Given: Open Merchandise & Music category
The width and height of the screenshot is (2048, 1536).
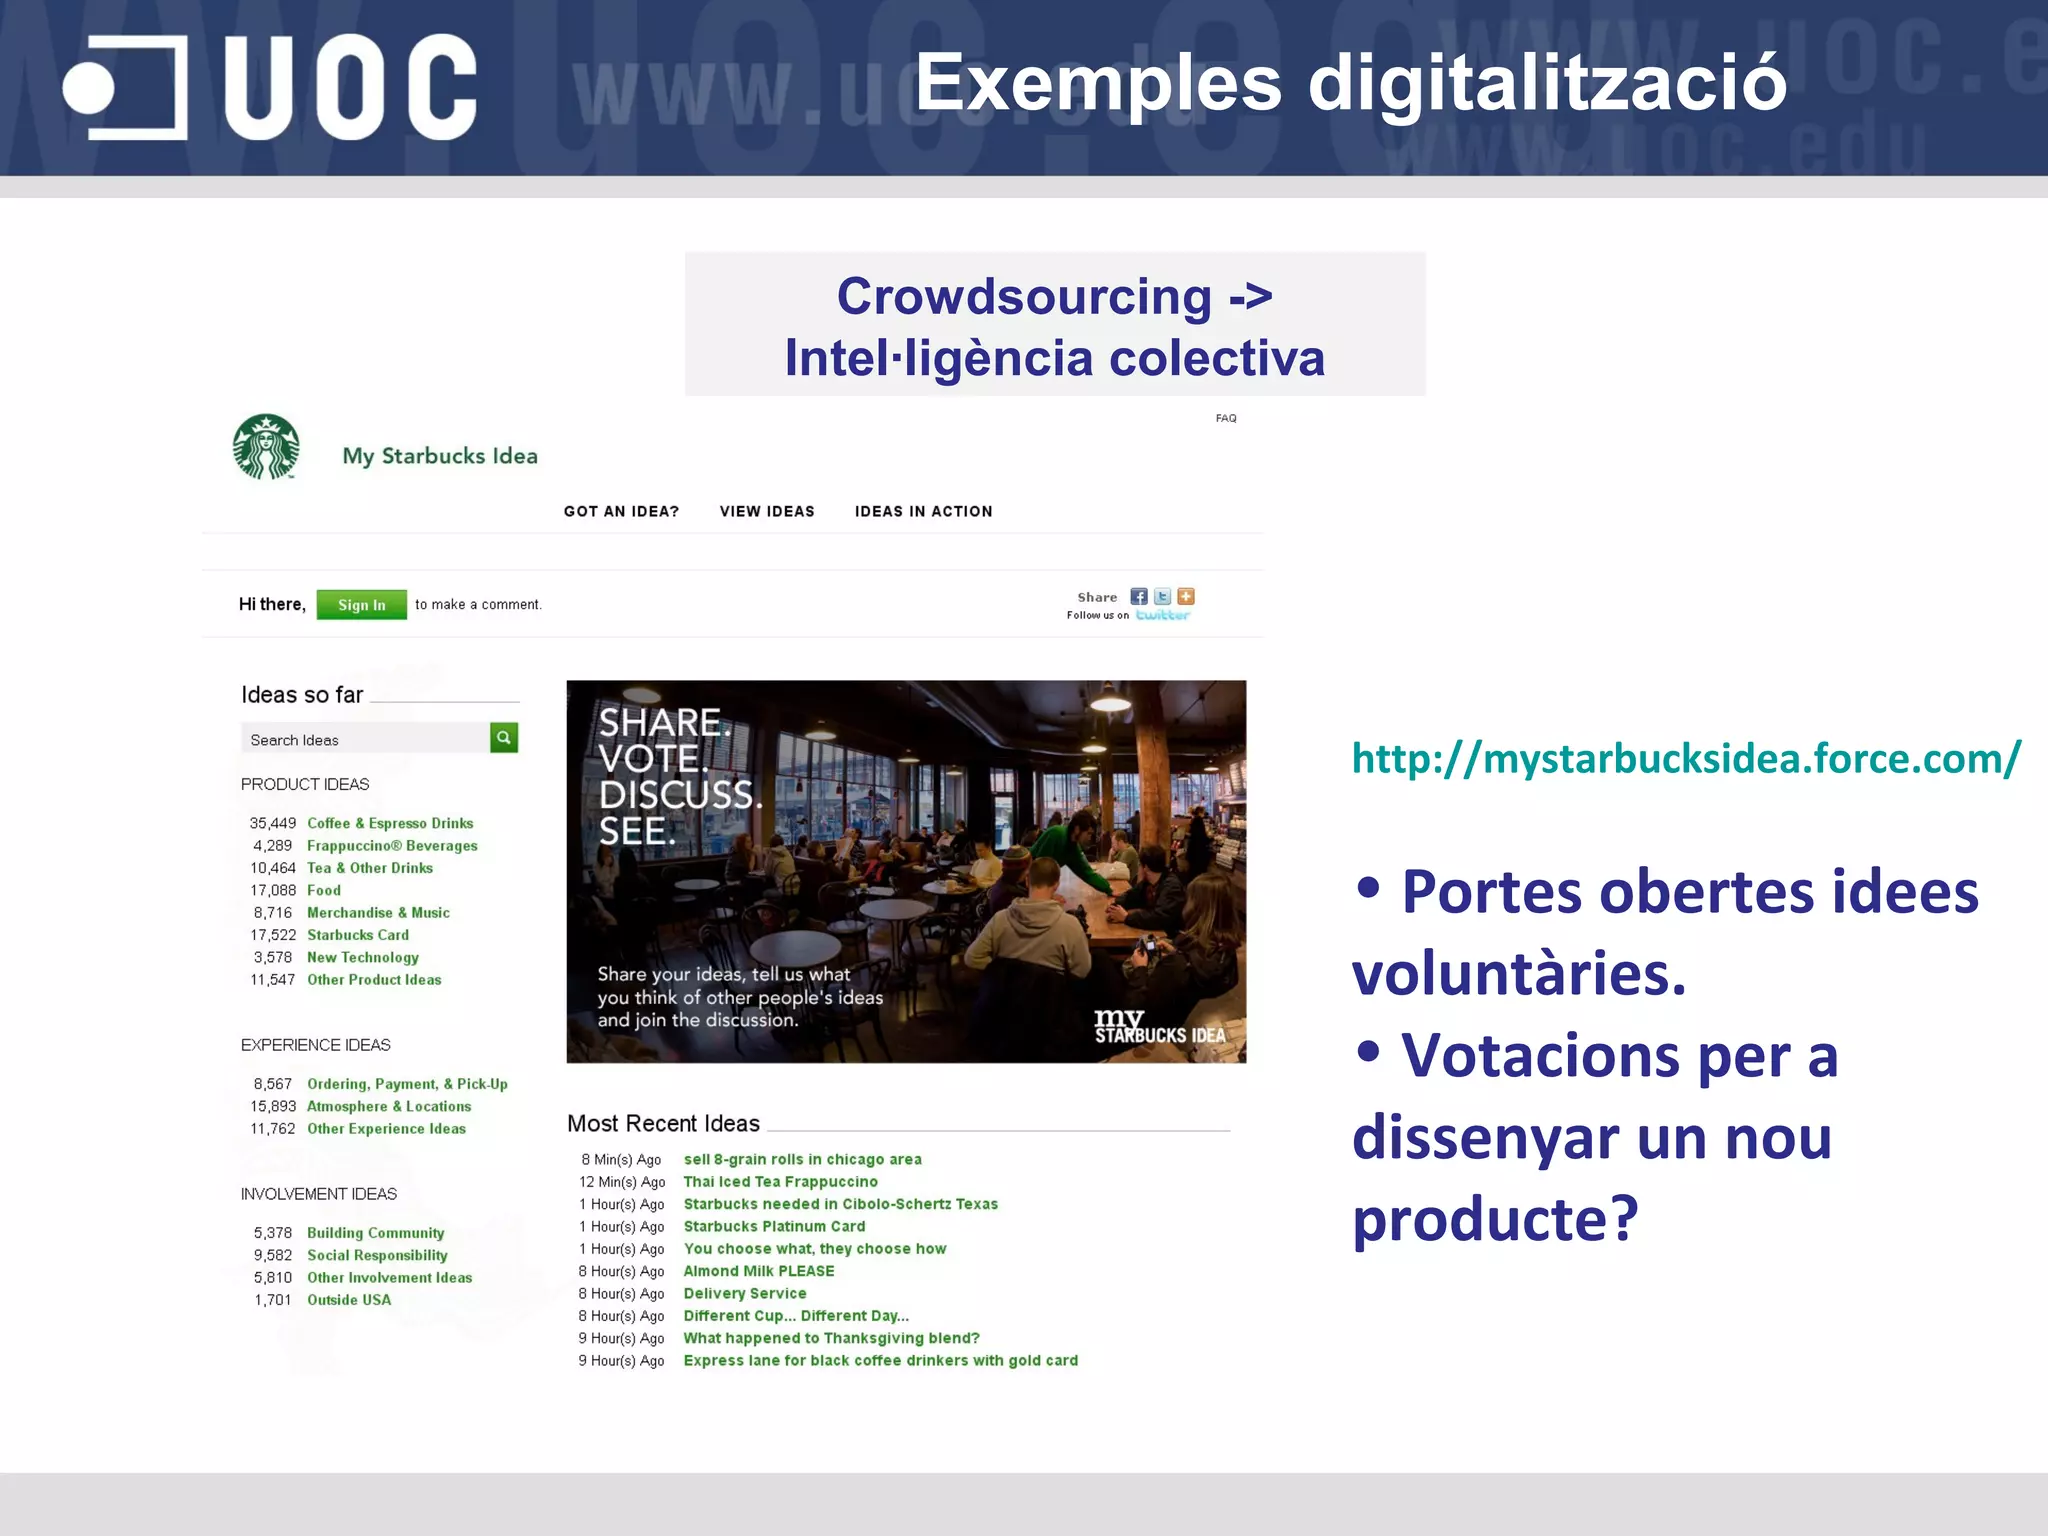Looking at the screenshot, I should pyautogui.click(x=378, y=913).
